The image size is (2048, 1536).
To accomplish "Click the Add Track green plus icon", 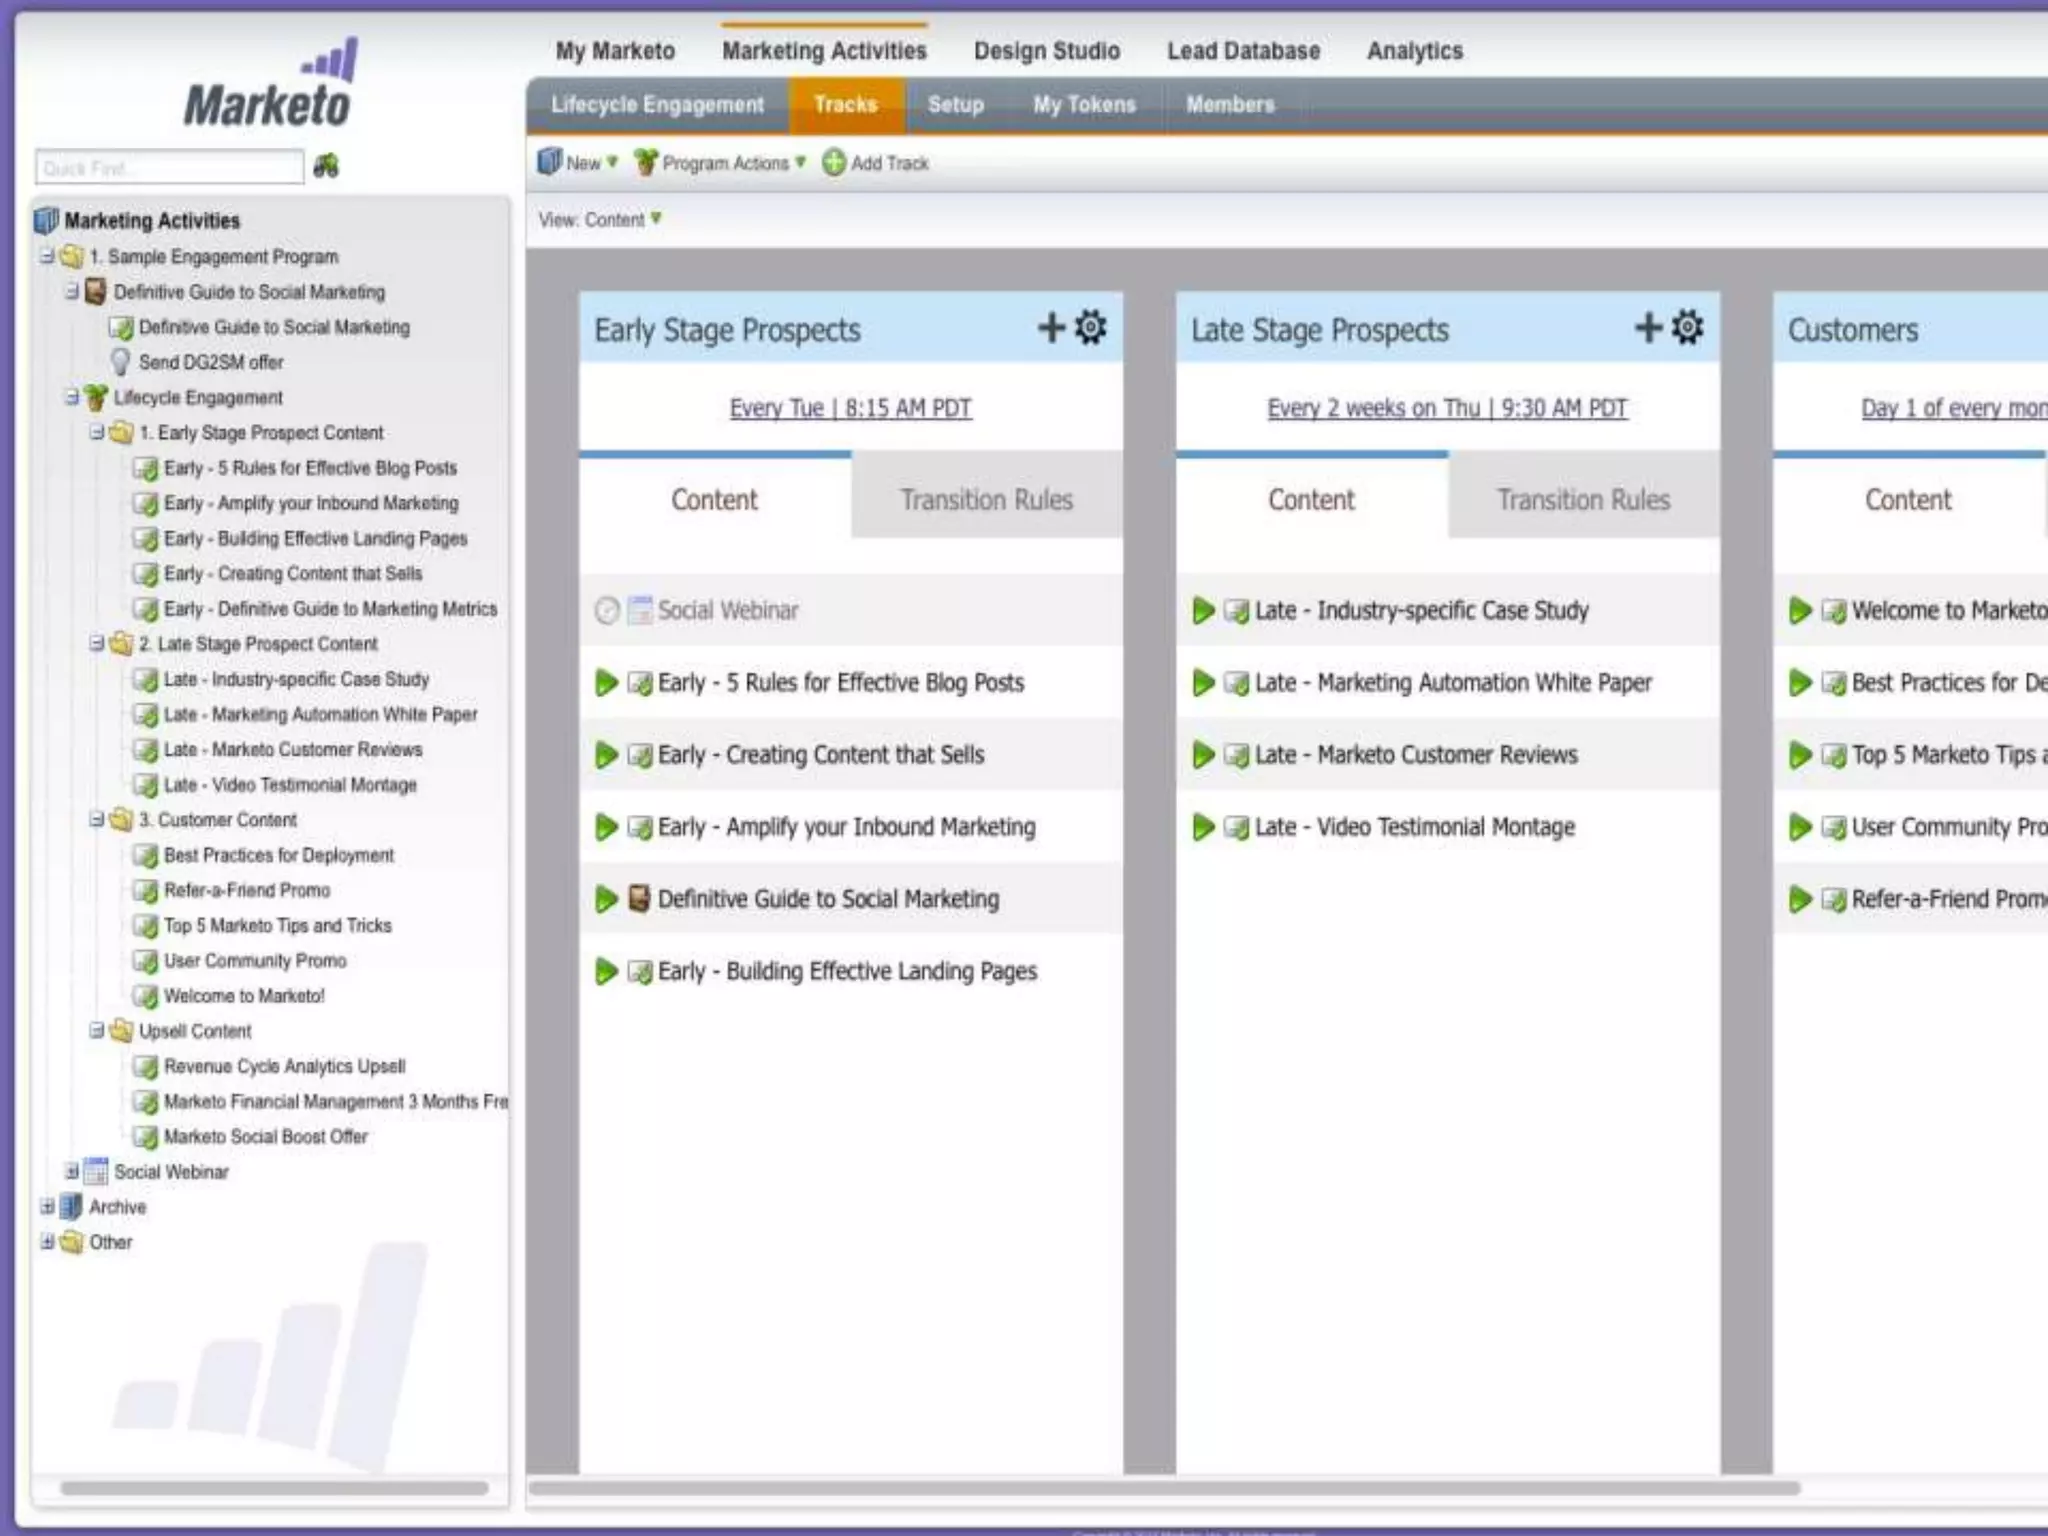I will click(x=834, y=162).
